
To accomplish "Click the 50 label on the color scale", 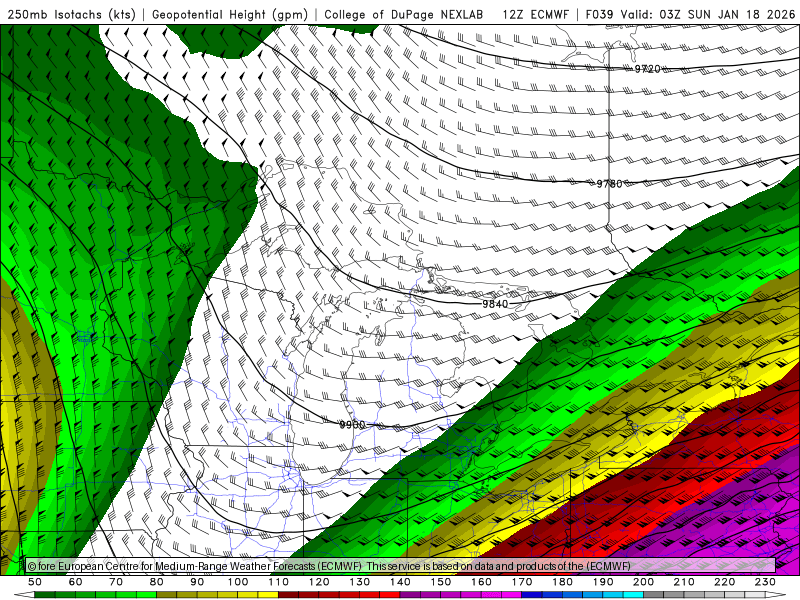I will 35,582.
